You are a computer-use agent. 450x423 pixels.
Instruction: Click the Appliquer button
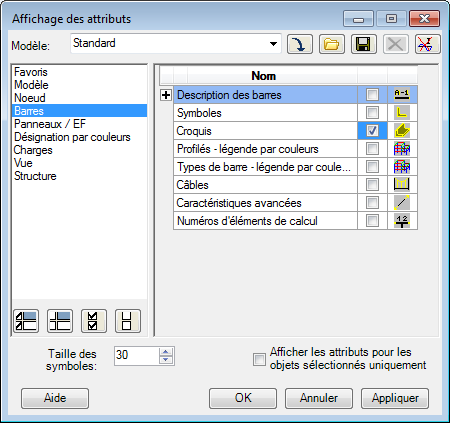[x=395, y=398]
